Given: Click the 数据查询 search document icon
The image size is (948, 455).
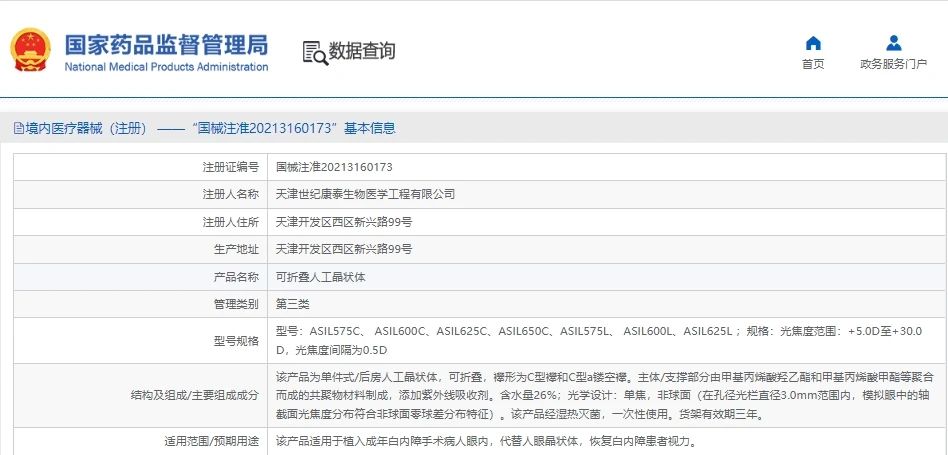Looking at the screenshot, I should 314,53.
